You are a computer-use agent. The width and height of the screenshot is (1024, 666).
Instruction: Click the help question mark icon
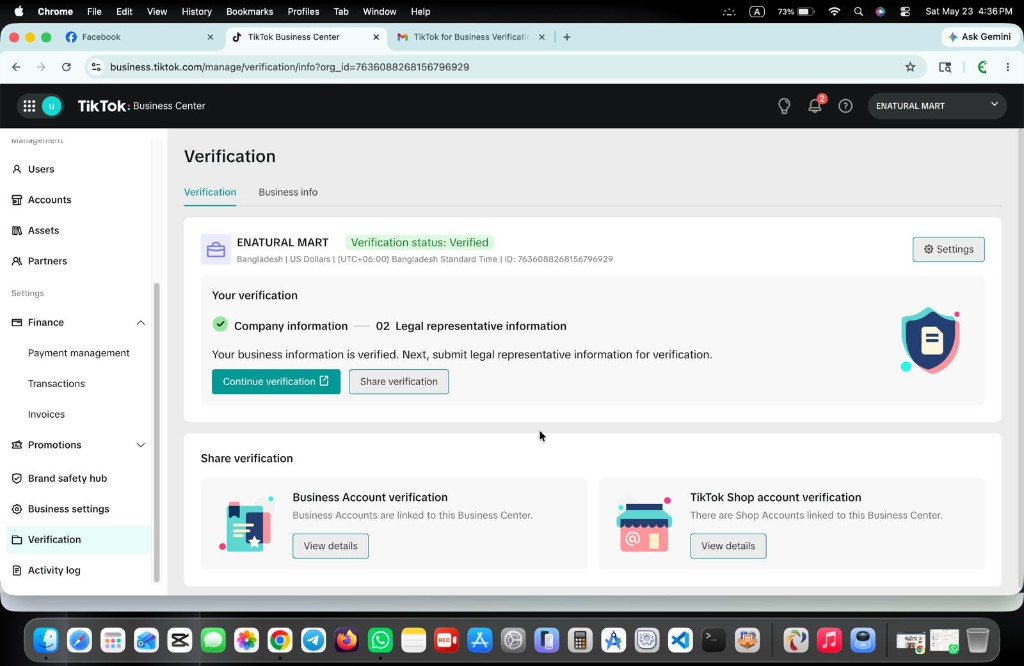tap(846, 106)
